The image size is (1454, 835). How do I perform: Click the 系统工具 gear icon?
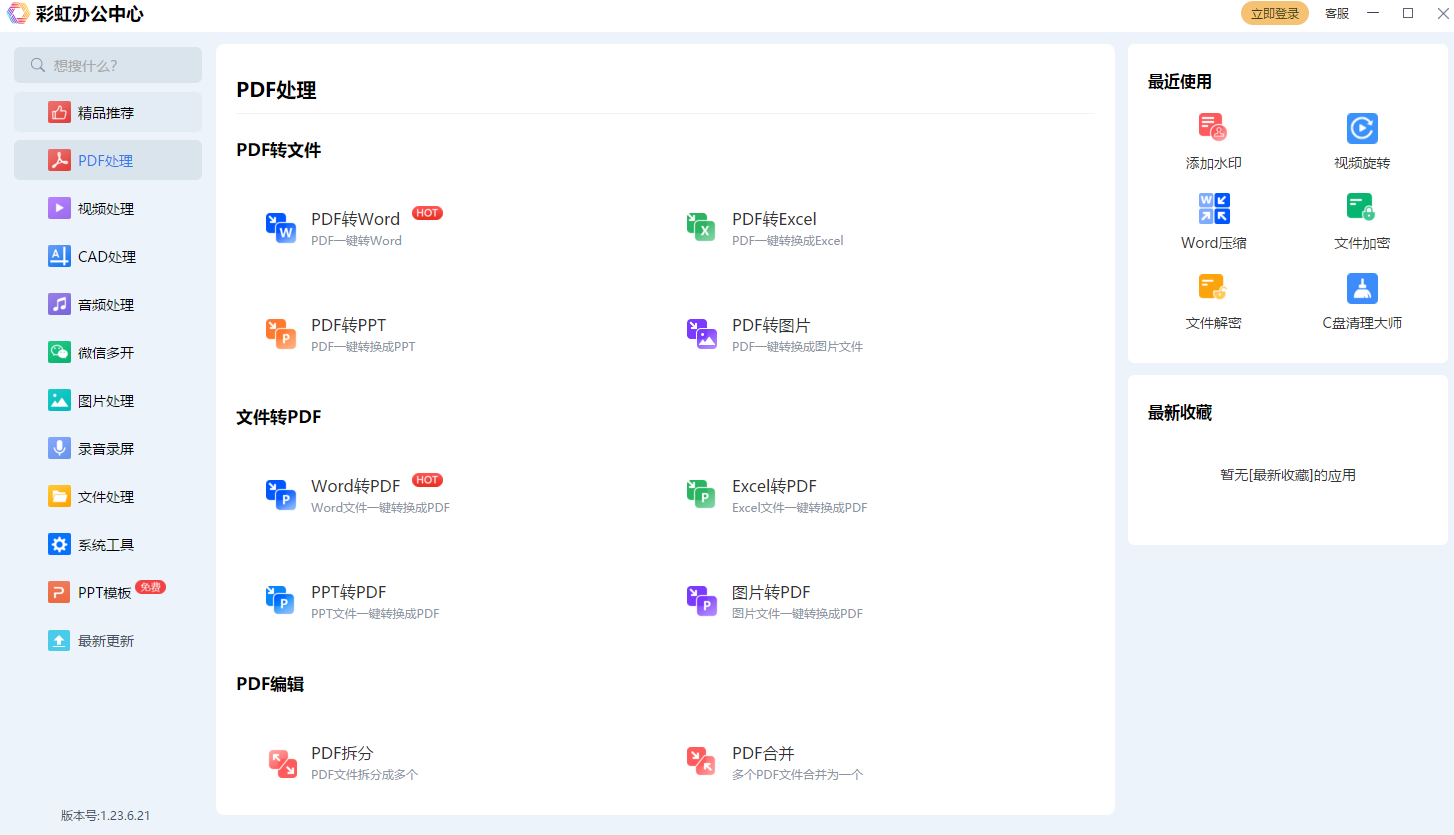point(59,545)
